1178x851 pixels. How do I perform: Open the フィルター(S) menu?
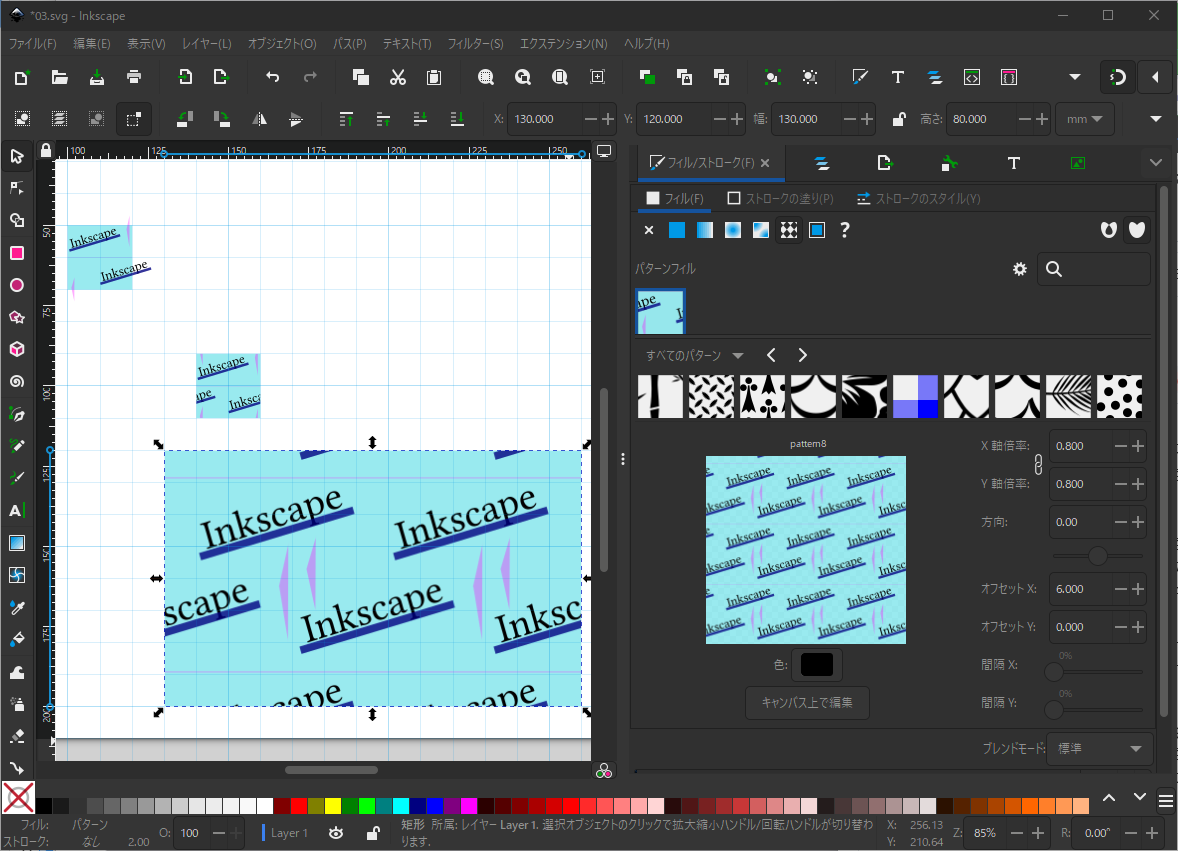[476, 44]
